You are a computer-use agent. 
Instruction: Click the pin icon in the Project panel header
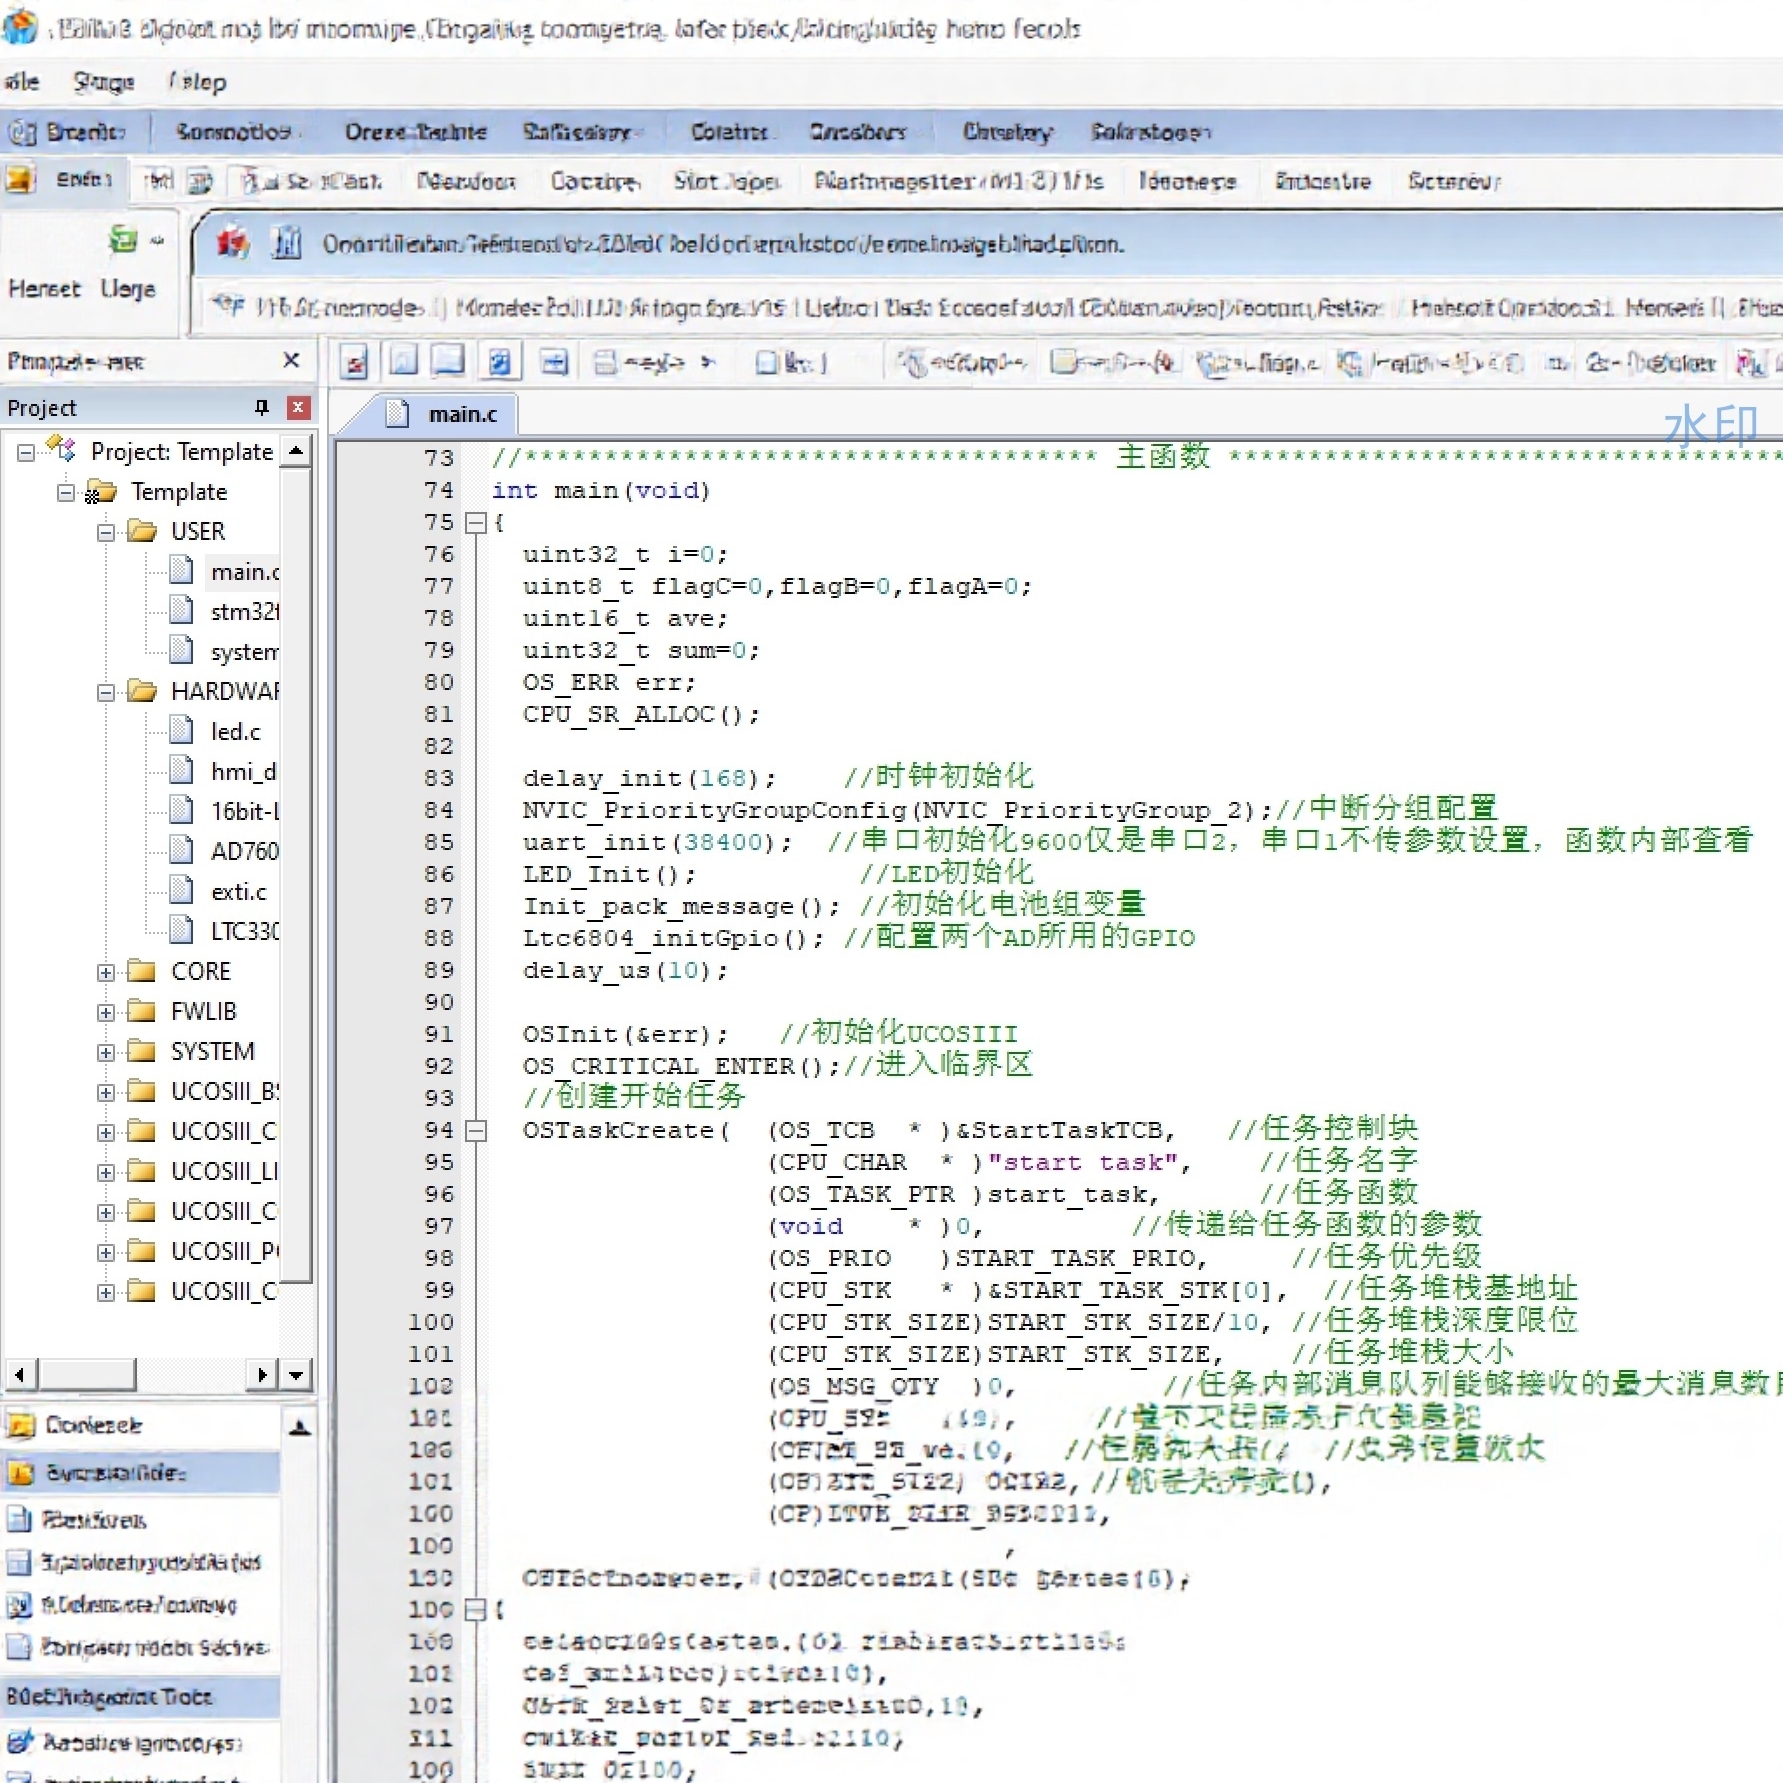click(x=262, y=407)
